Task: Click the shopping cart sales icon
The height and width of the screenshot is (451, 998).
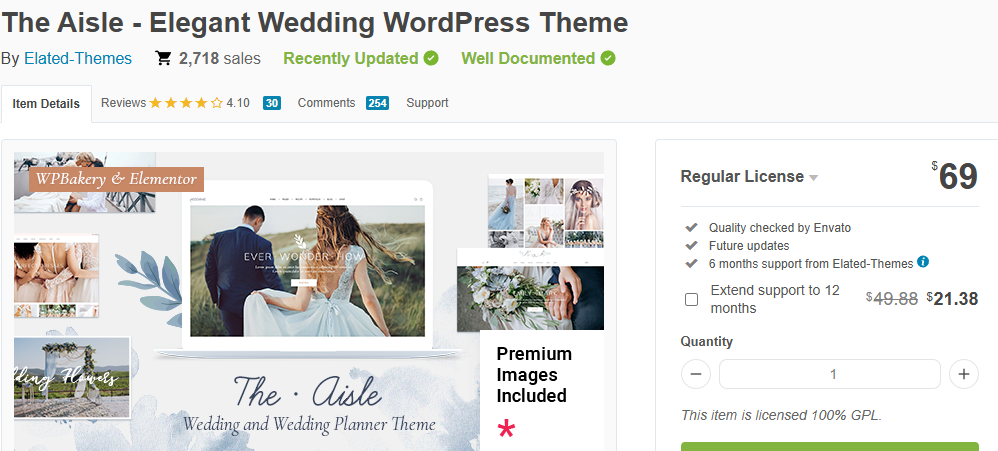Action: 164,59
